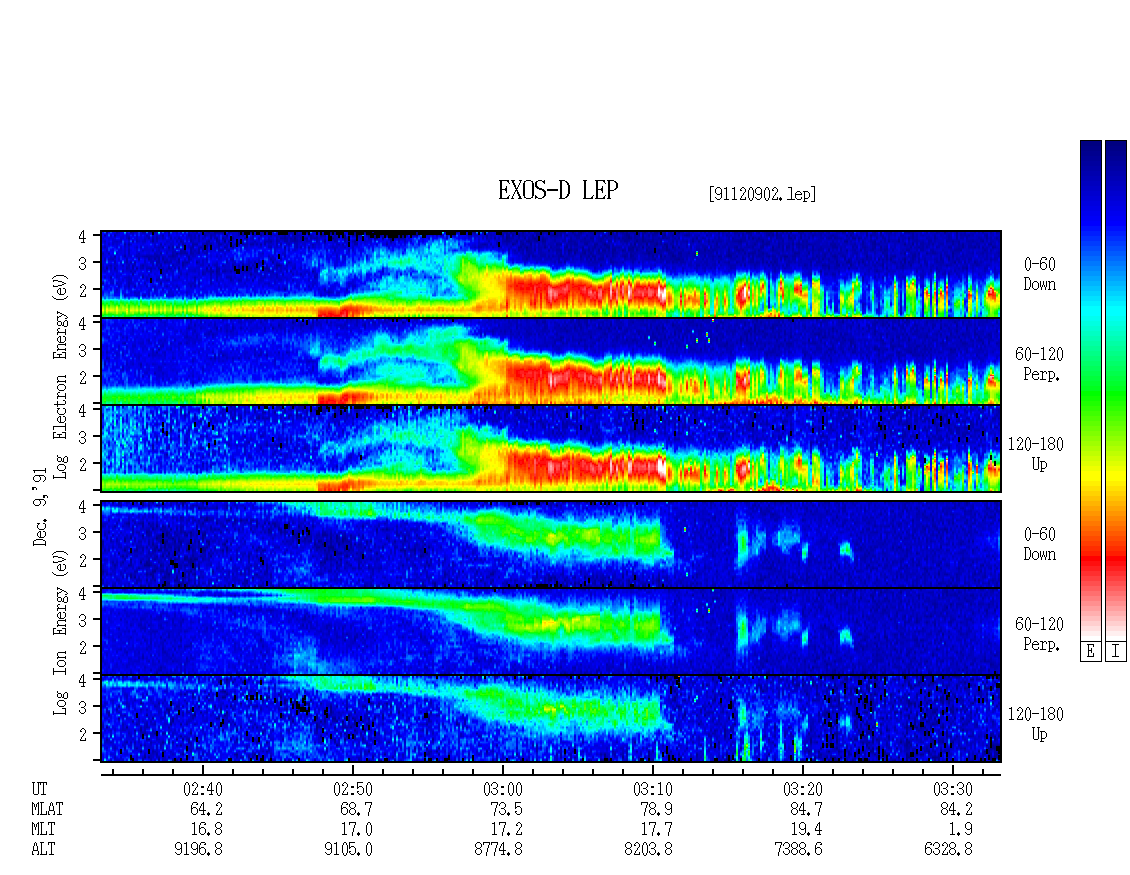Click the E electron color scale bar

(1090, 390)
